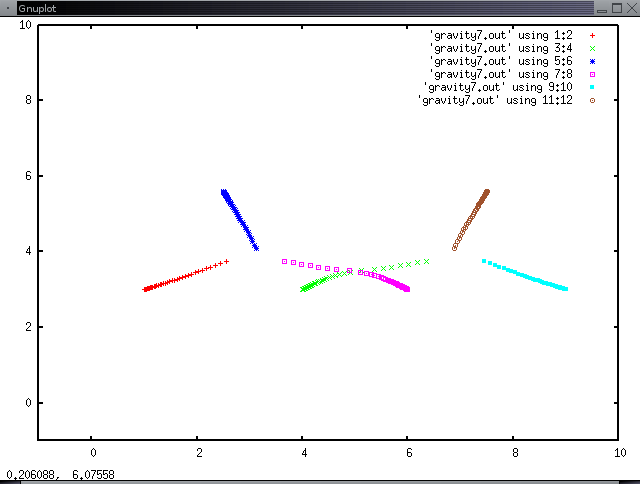Click the x-axis label 4
The height and width of the screenshot is (484, 640).
304,453
